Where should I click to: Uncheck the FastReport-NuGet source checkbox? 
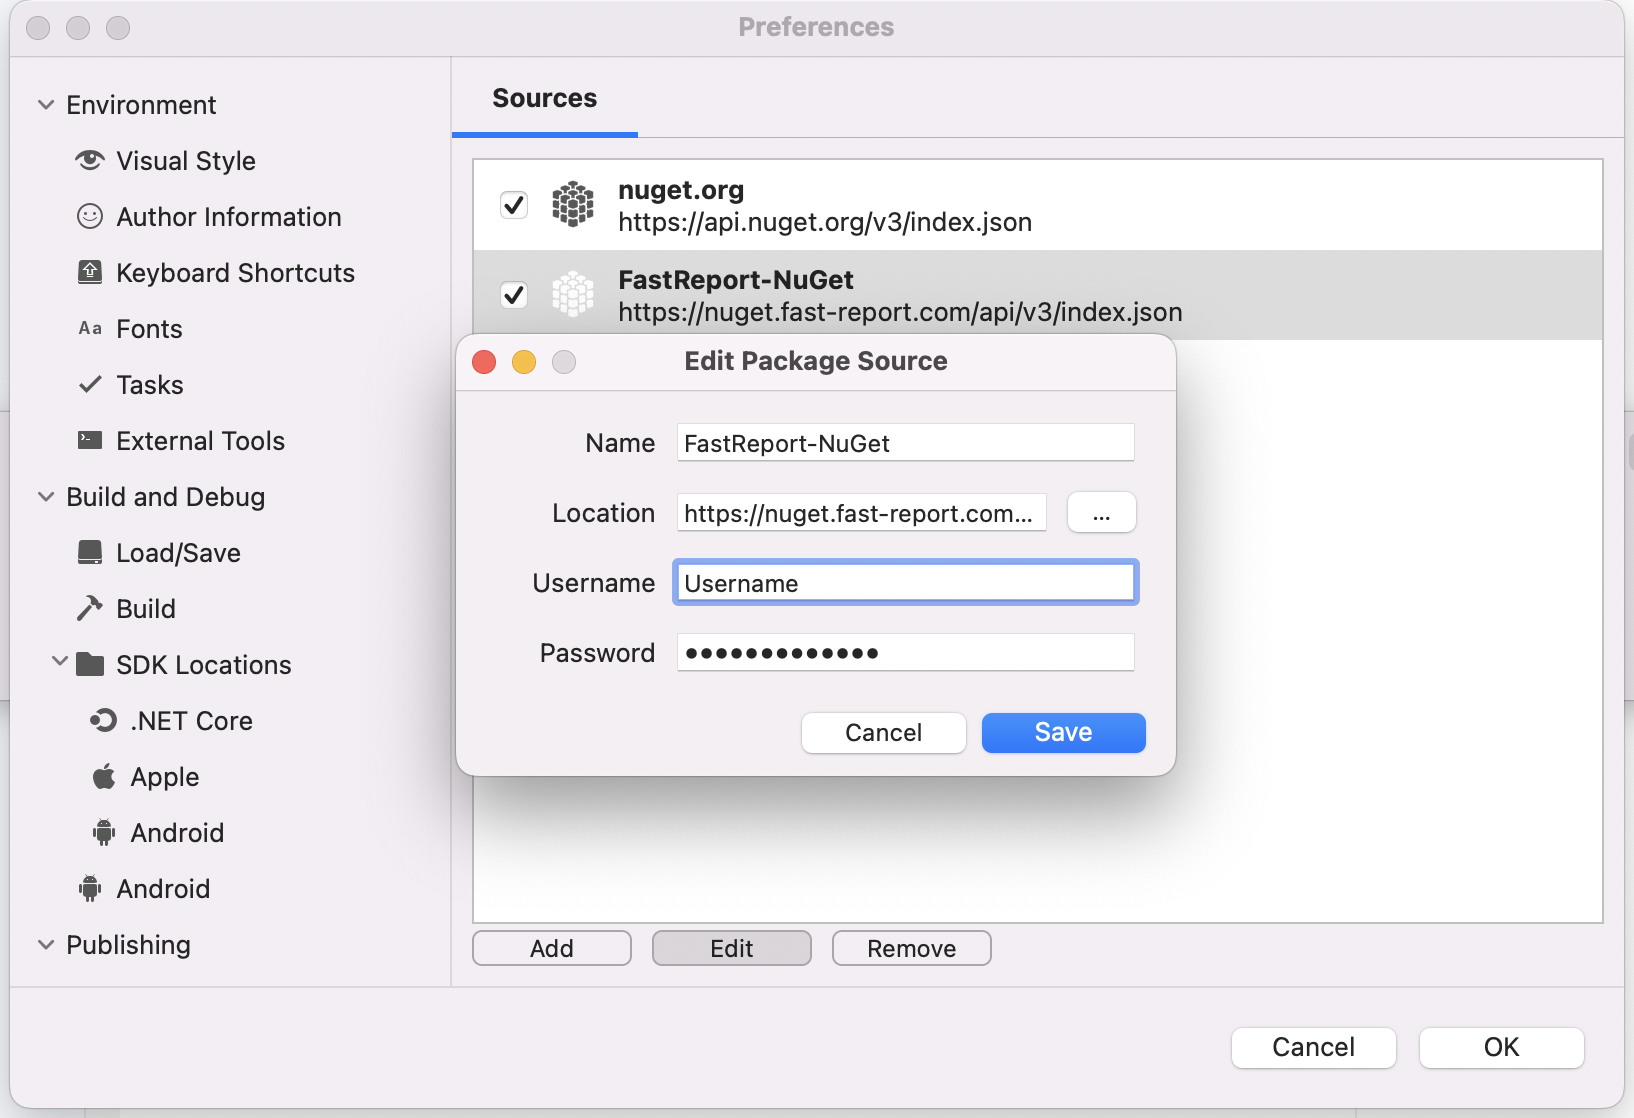point(514,295)
